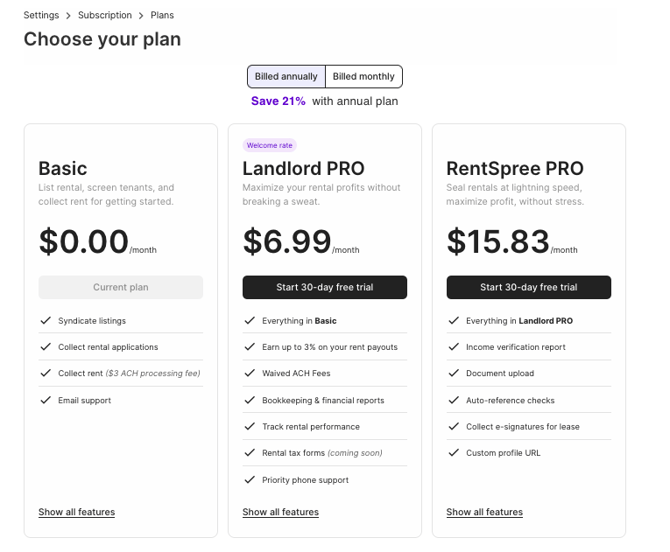Viewport: 670px width, 552px height.
Task: Start Landlord PRO 30-day free trial
Action: tap(325, 287)
